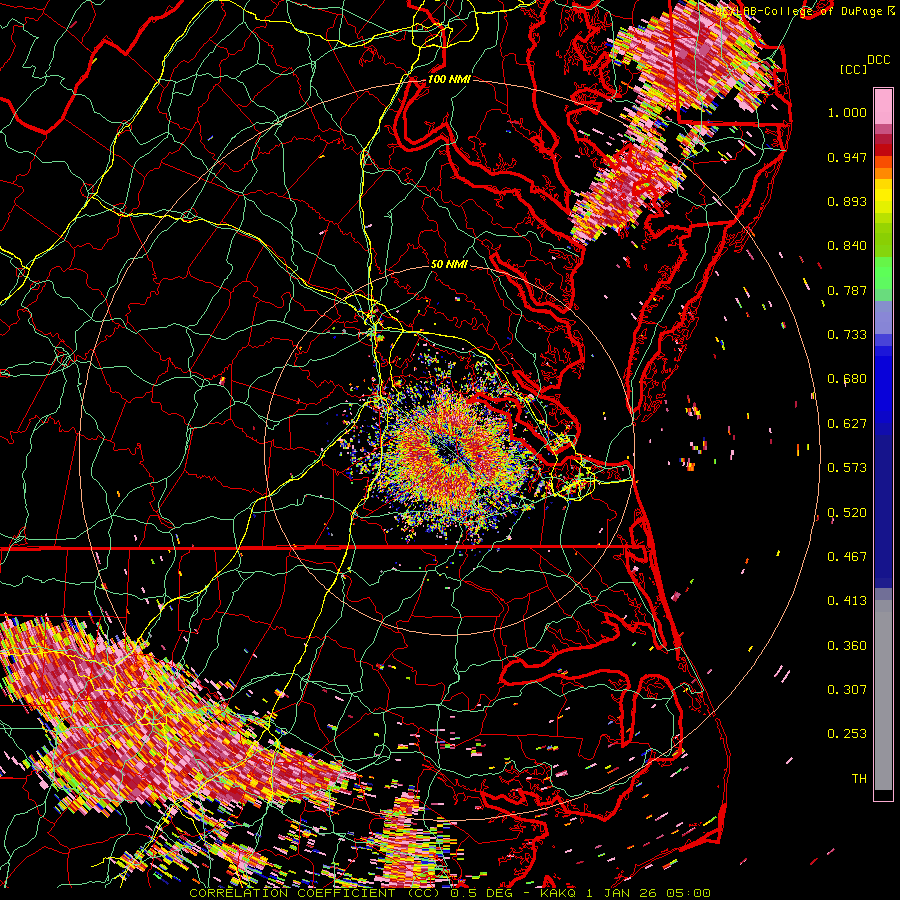Click the [CC] units label
900x900 pixels.
(x=853, y=69)
